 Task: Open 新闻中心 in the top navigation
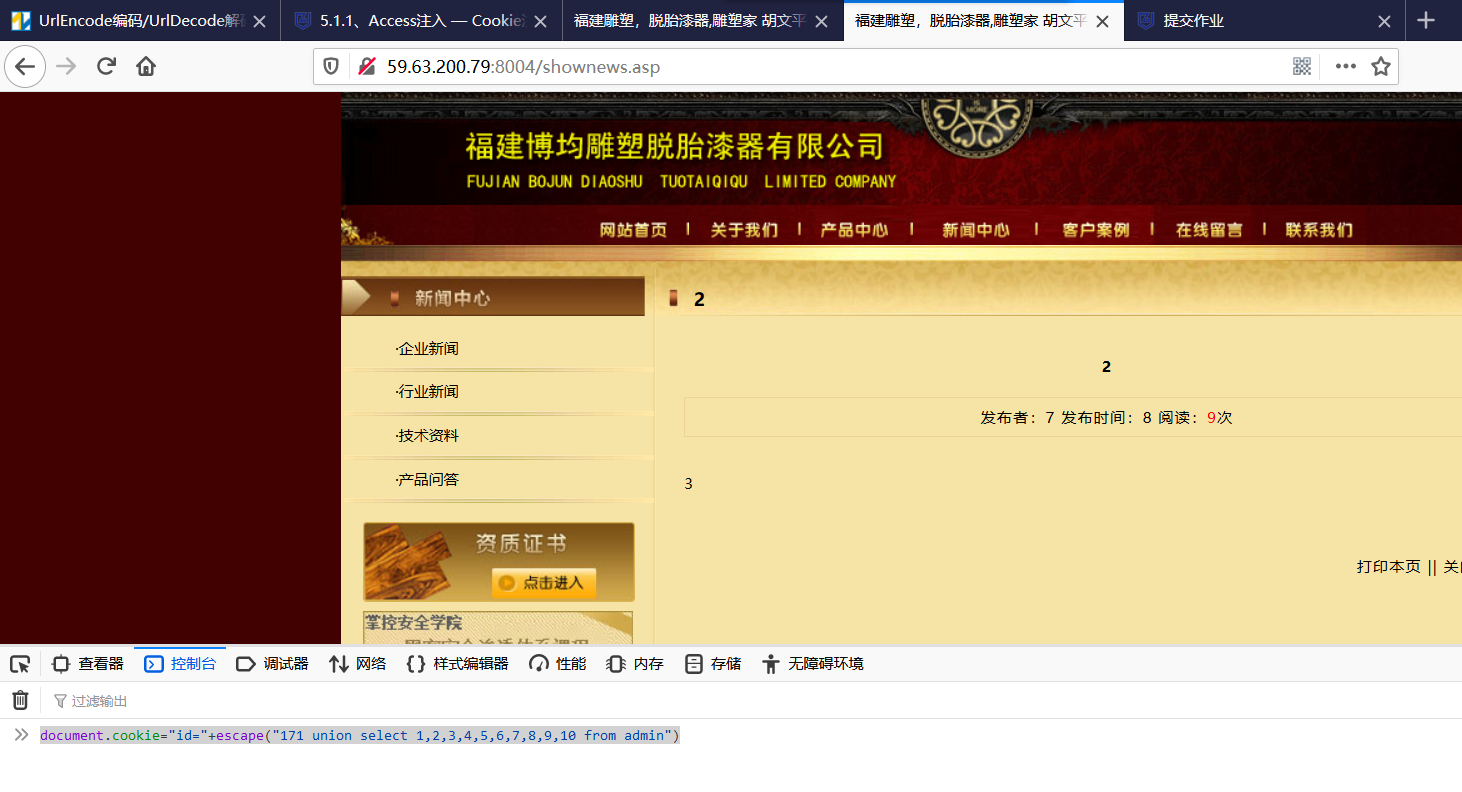(x=976, y=230)
